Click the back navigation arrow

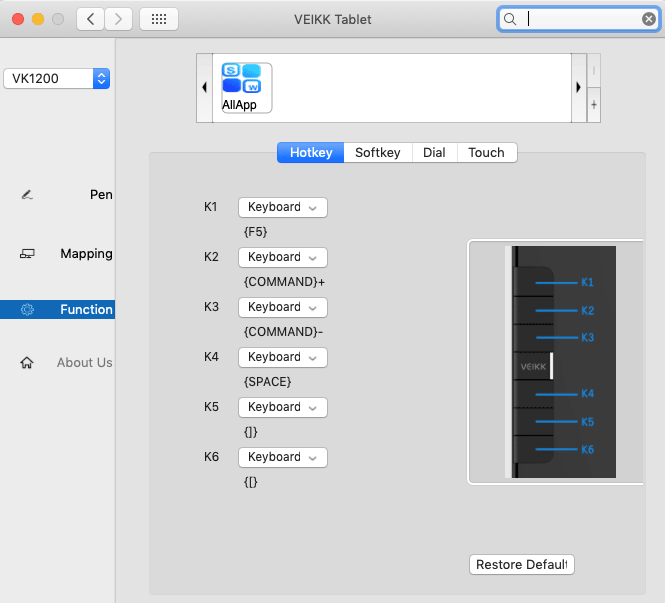point(90,19)
